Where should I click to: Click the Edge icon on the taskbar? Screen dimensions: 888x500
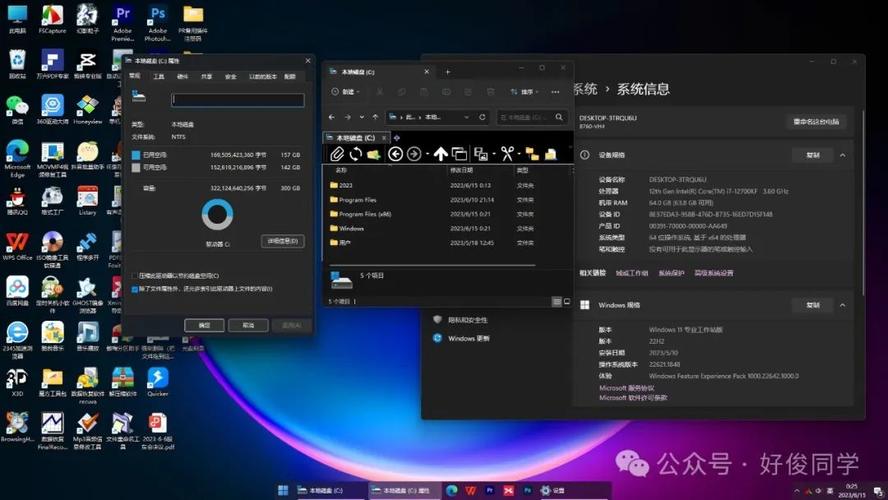tap(451, 490)
